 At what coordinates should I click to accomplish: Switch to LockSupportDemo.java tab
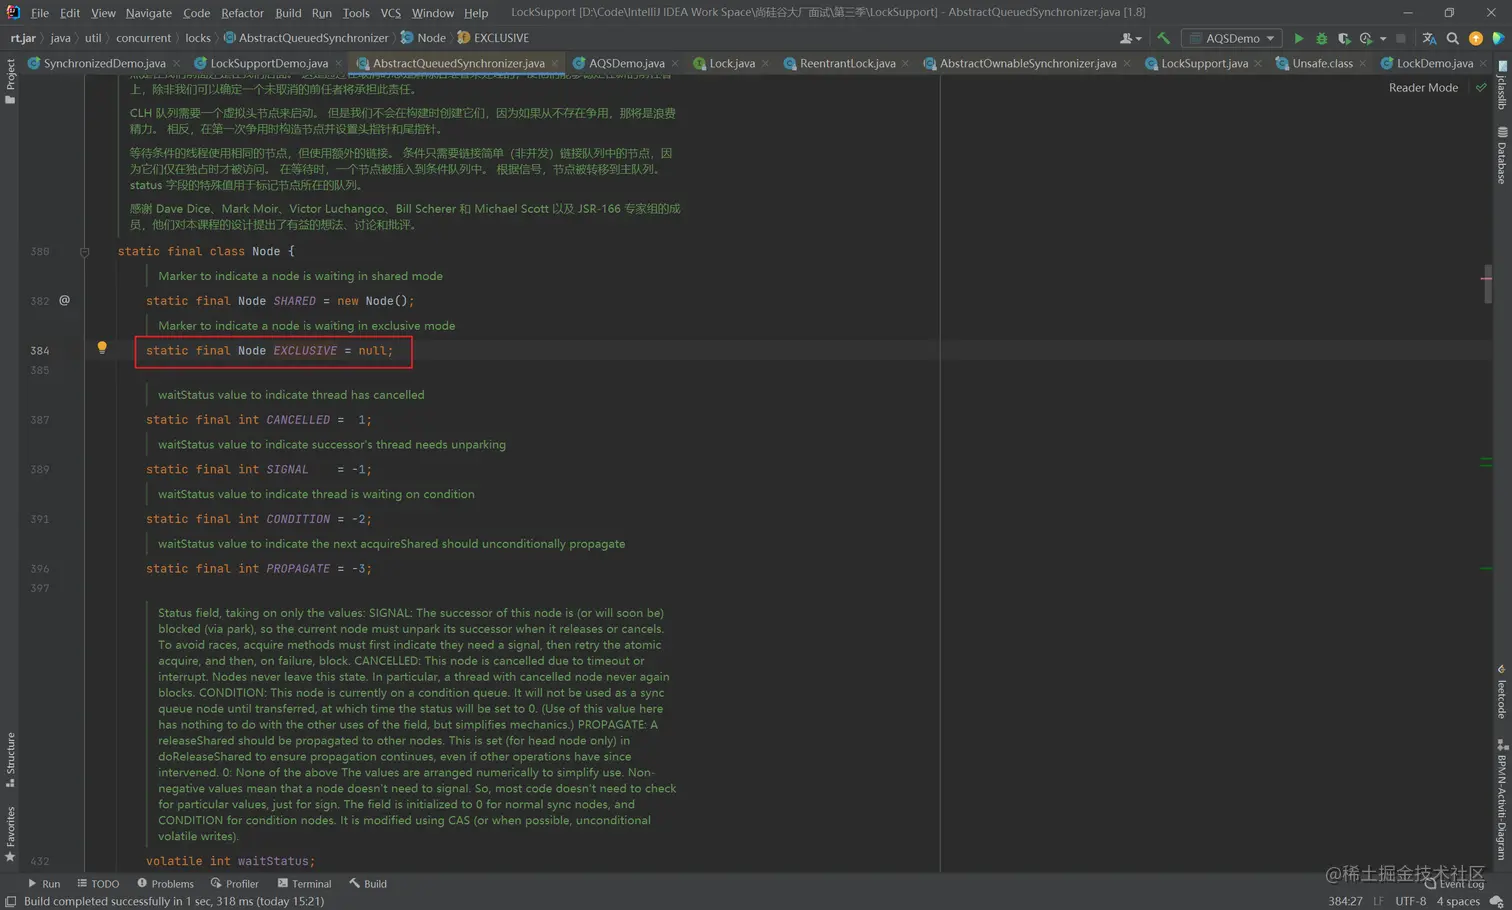click(269, 63)
